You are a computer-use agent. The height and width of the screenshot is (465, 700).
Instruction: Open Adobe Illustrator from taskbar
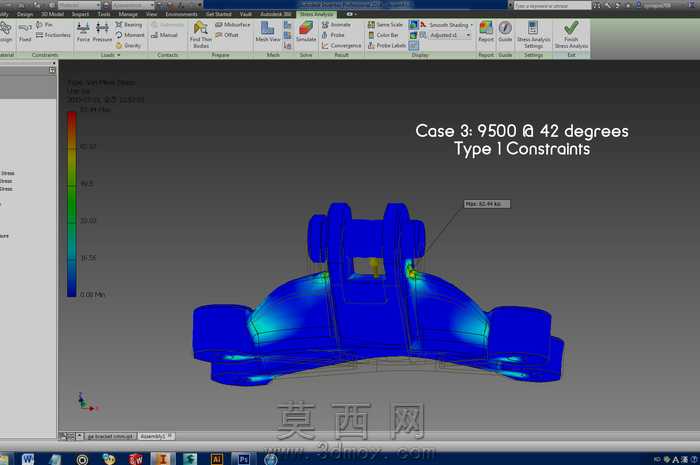[x=217, y=459]
